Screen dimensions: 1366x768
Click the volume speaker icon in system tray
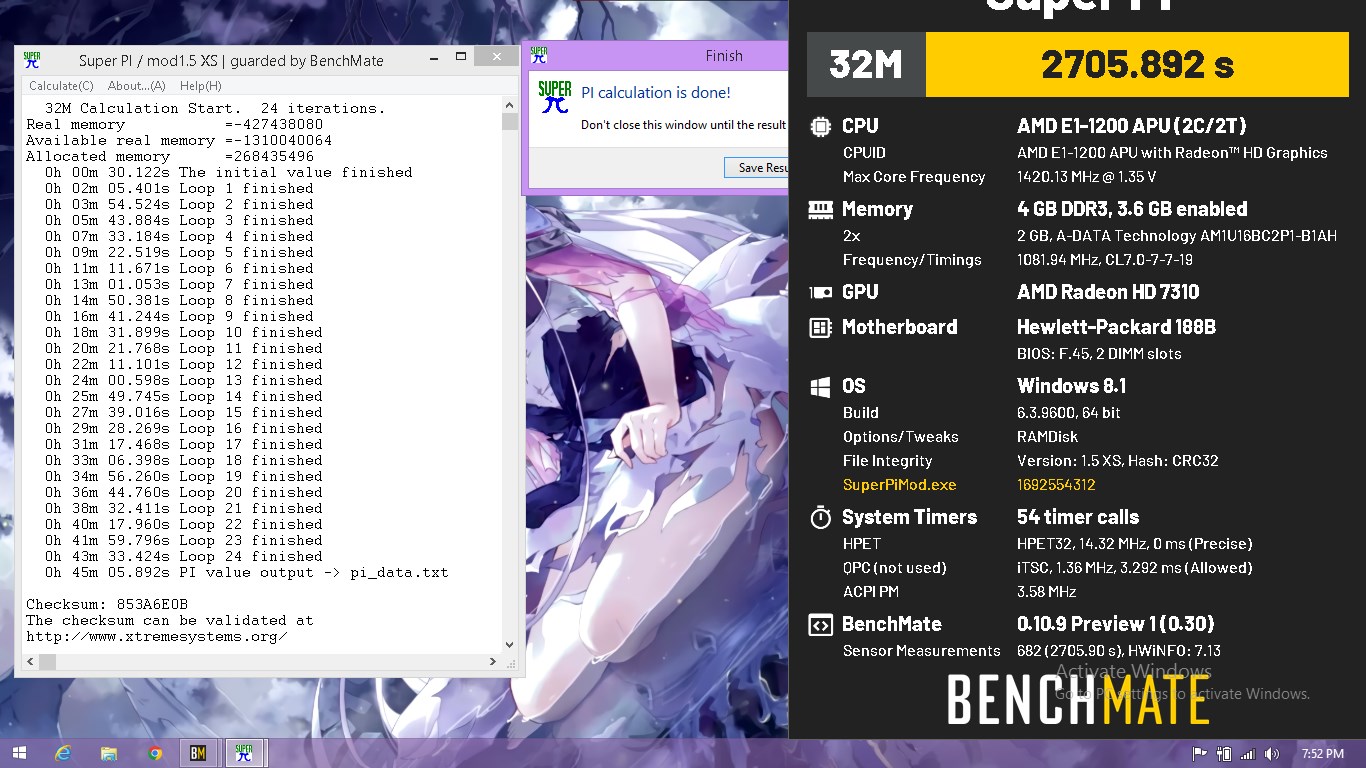click(x=1272, y=754)
